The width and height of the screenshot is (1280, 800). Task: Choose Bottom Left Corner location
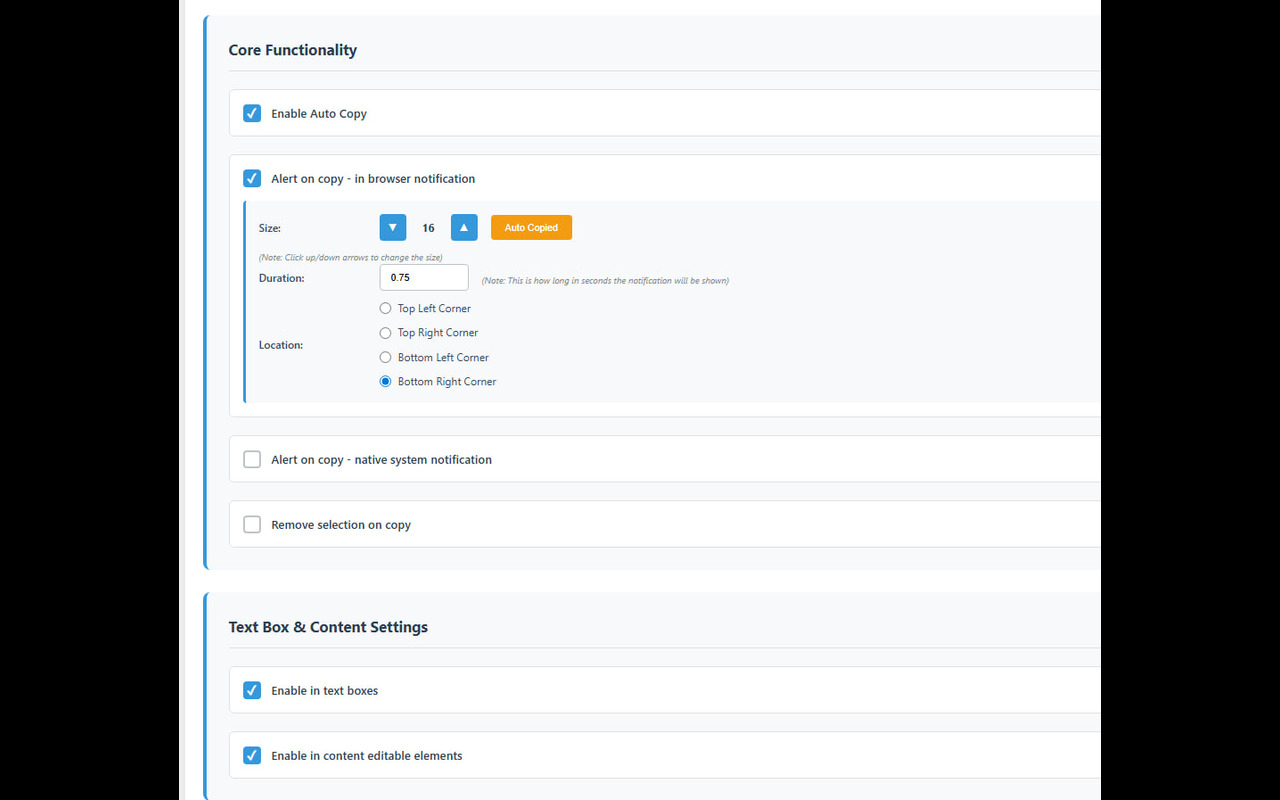coord(385,357)
